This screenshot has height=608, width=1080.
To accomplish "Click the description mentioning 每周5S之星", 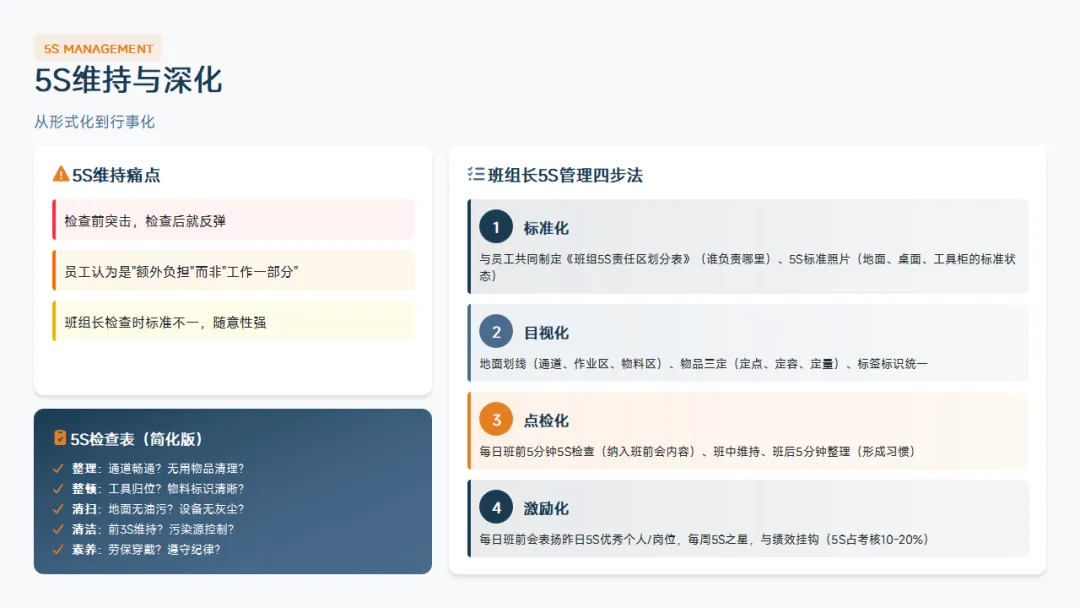I will (704, 540).
